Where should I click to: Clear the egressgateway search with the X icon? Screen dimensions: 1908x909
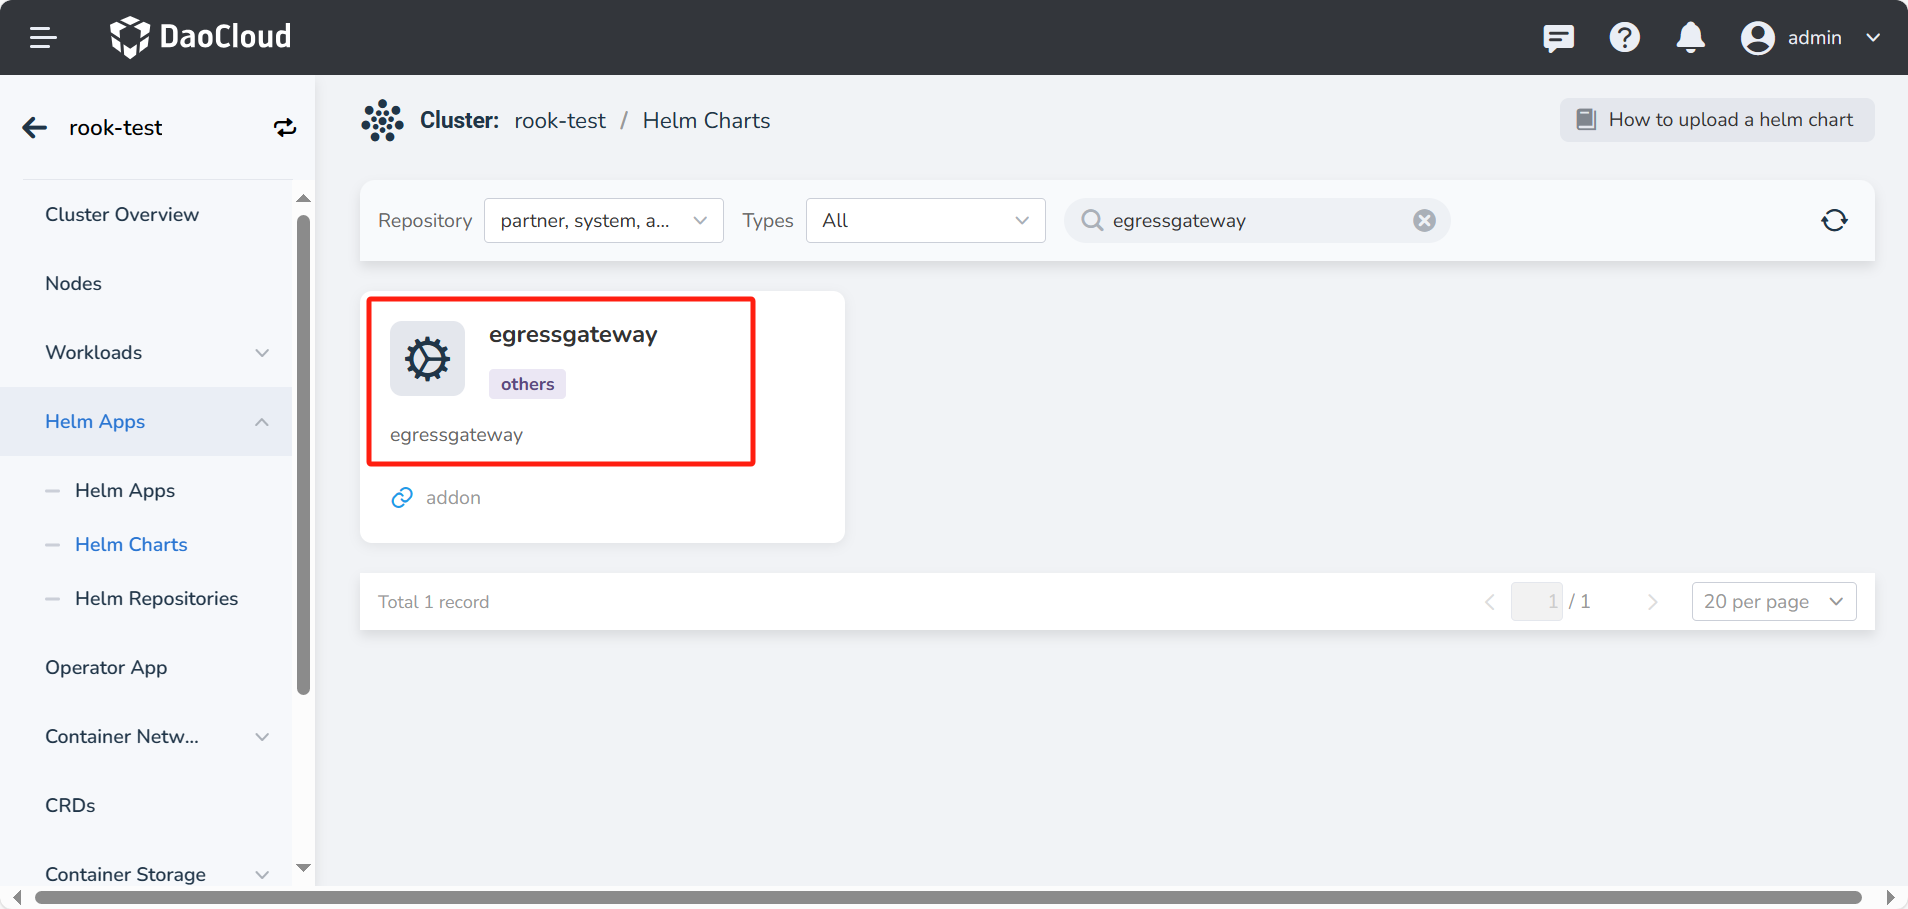coord(1424,220)
